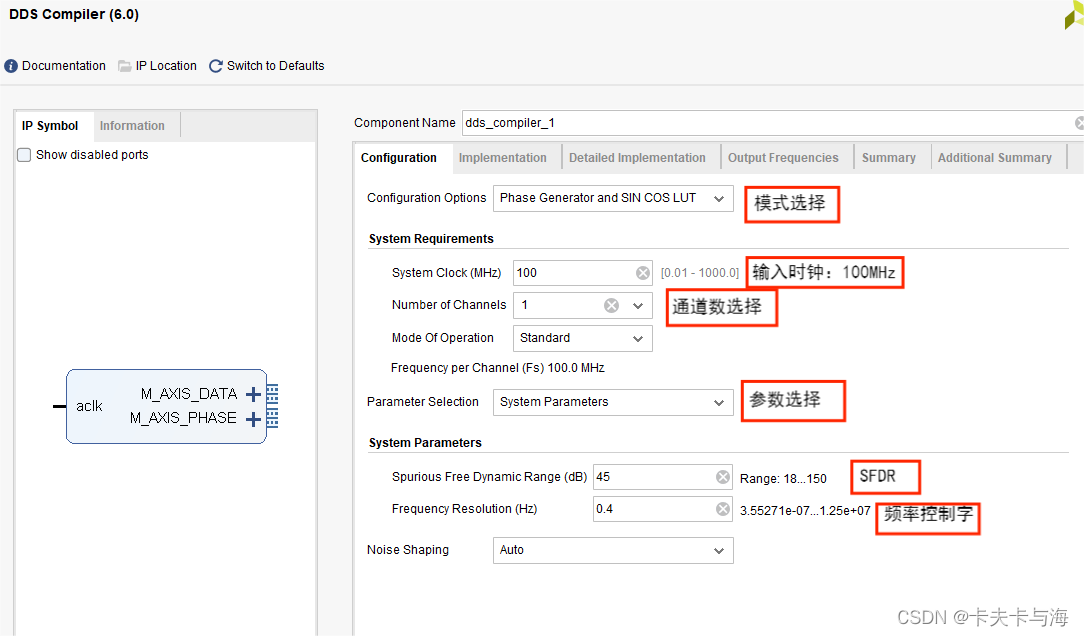
Task: Open the Summary tab
Action: (x=888, y=158)
